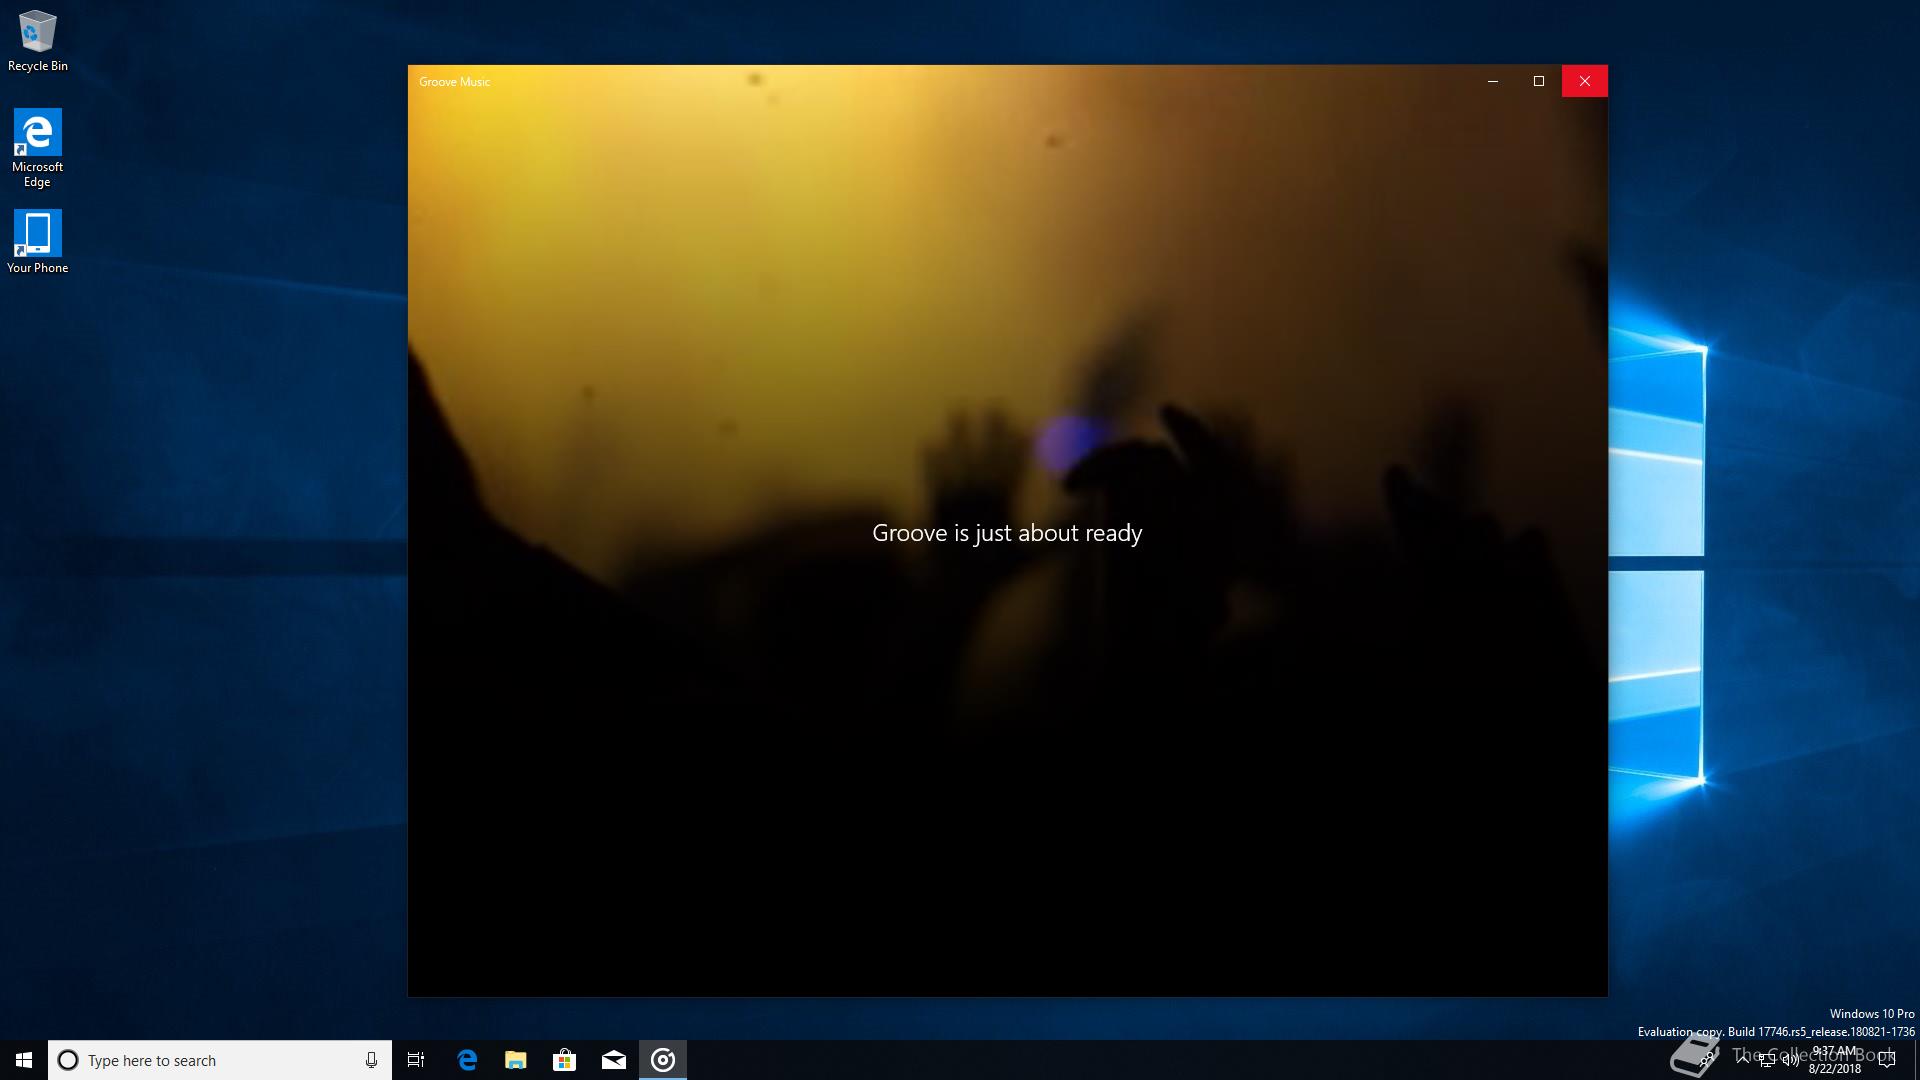Open the network status icon

point(1767,1060)
